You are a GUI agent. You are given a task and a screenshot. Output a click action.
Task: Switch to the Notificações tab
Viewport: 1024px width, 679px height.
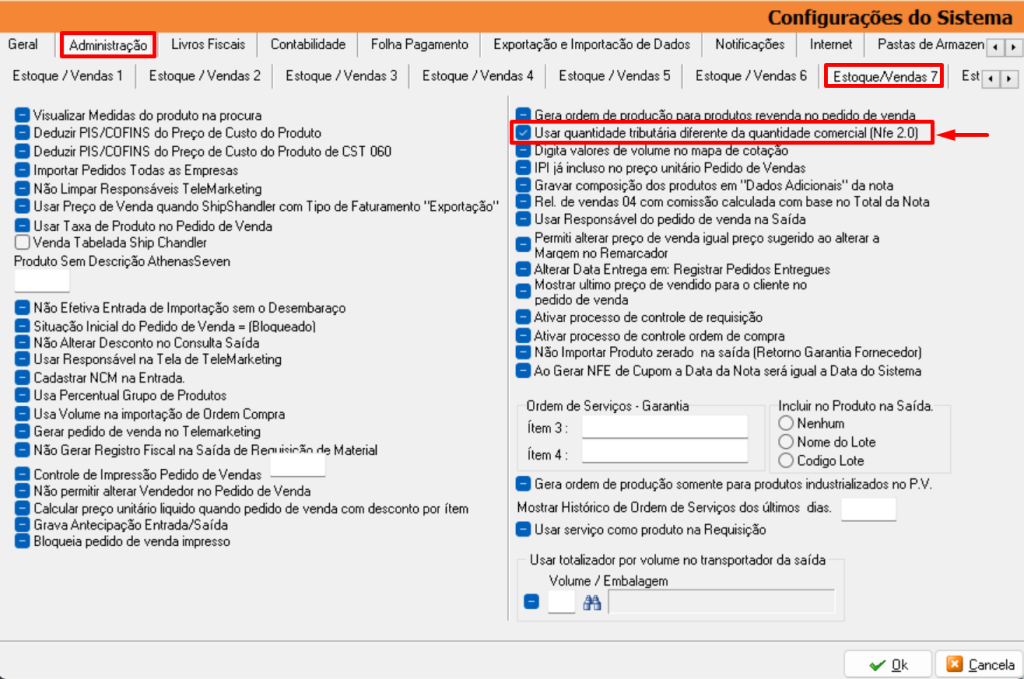[x=750, y=44]
